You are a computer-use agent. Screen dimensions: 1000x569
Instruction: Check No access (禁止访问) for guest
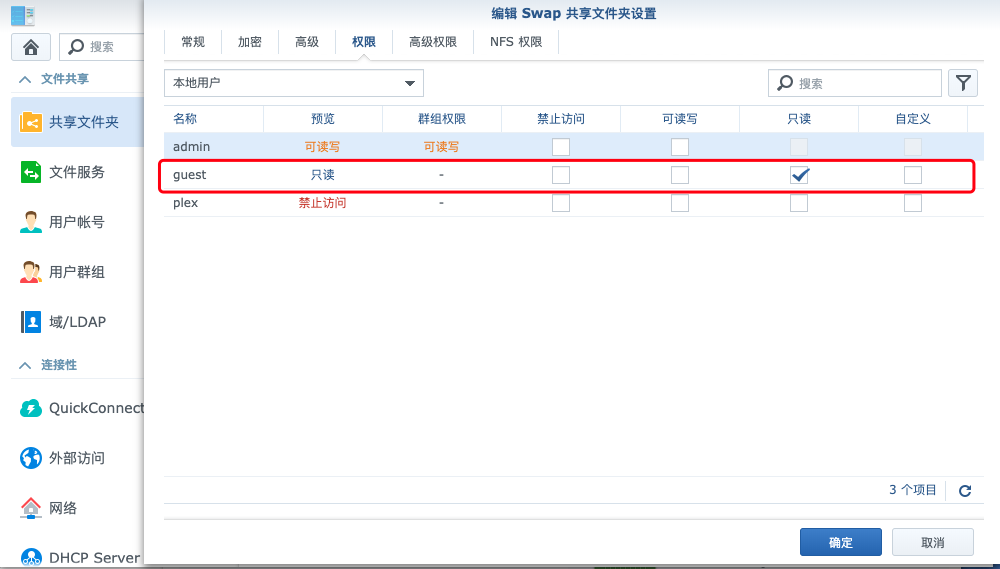(x=561, y=175)
